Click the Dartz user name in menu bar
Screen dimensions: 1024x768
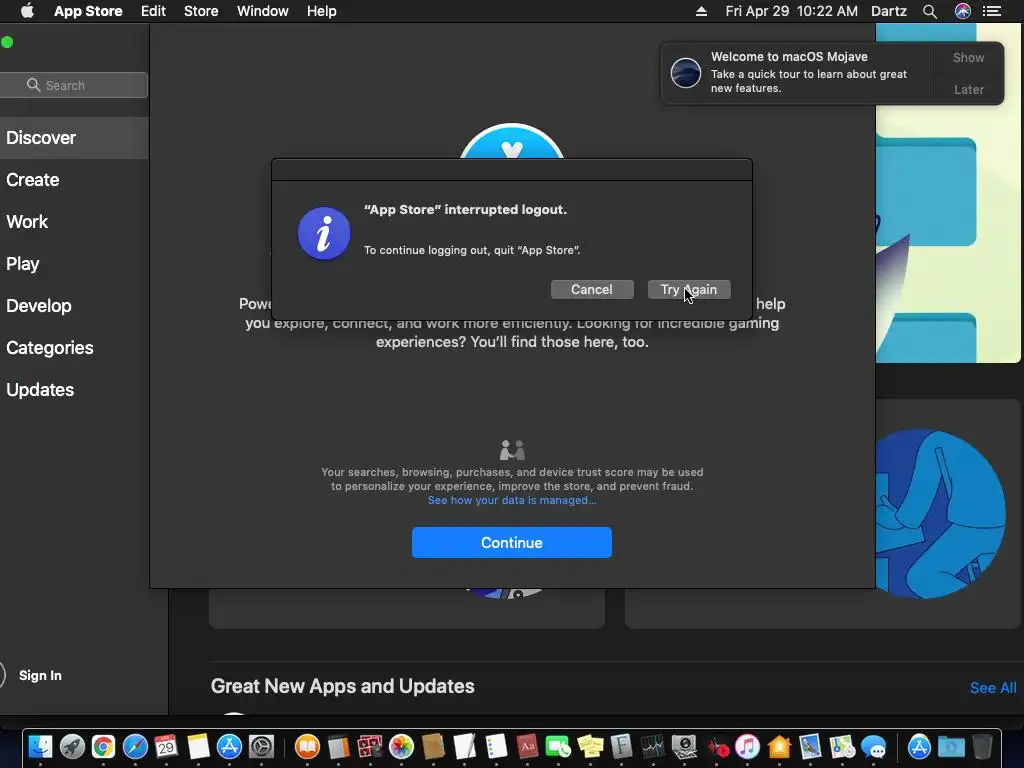(889, 11)
